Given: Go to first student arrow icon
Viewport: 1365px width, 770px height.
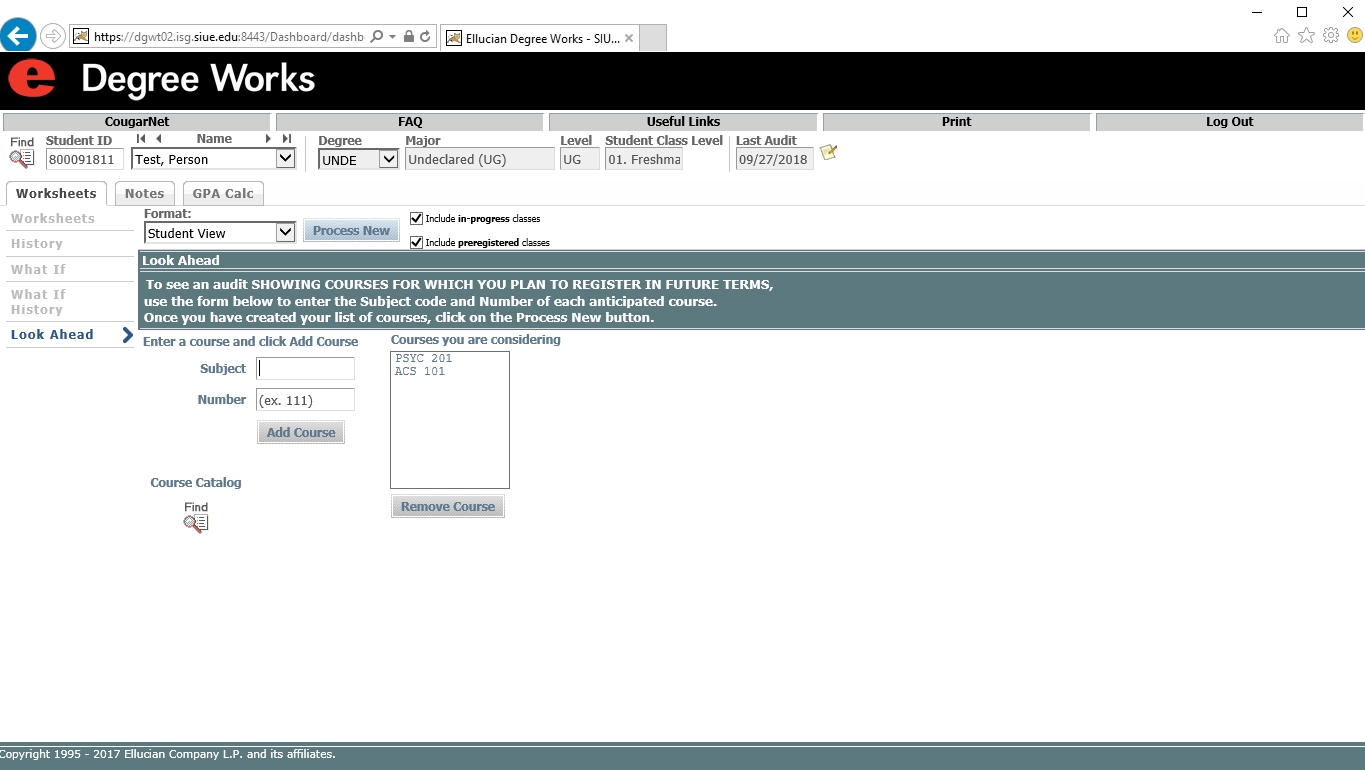Looking at the screenshot, I should 141,139.
